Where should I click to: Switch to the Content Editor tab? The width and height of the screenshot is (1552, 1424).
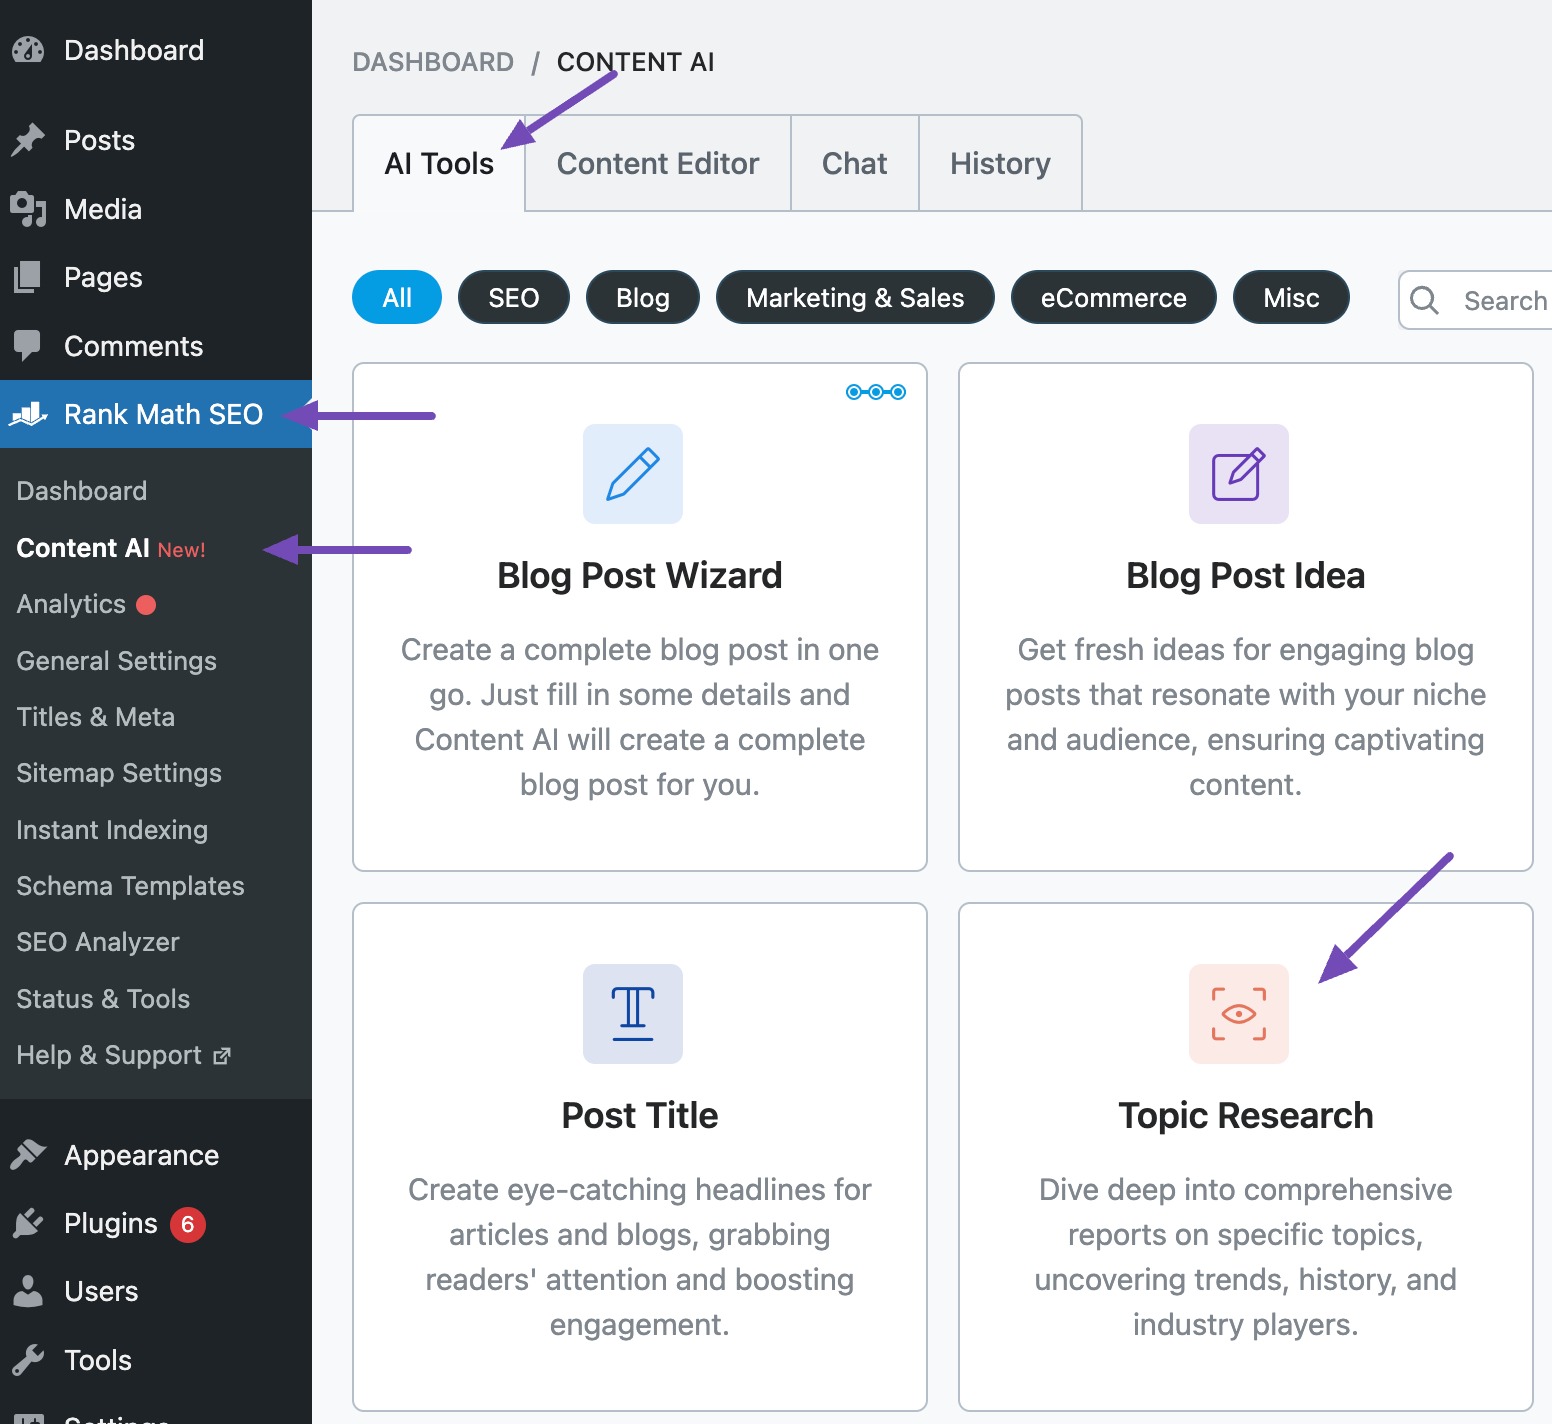[x=657, y=163]
